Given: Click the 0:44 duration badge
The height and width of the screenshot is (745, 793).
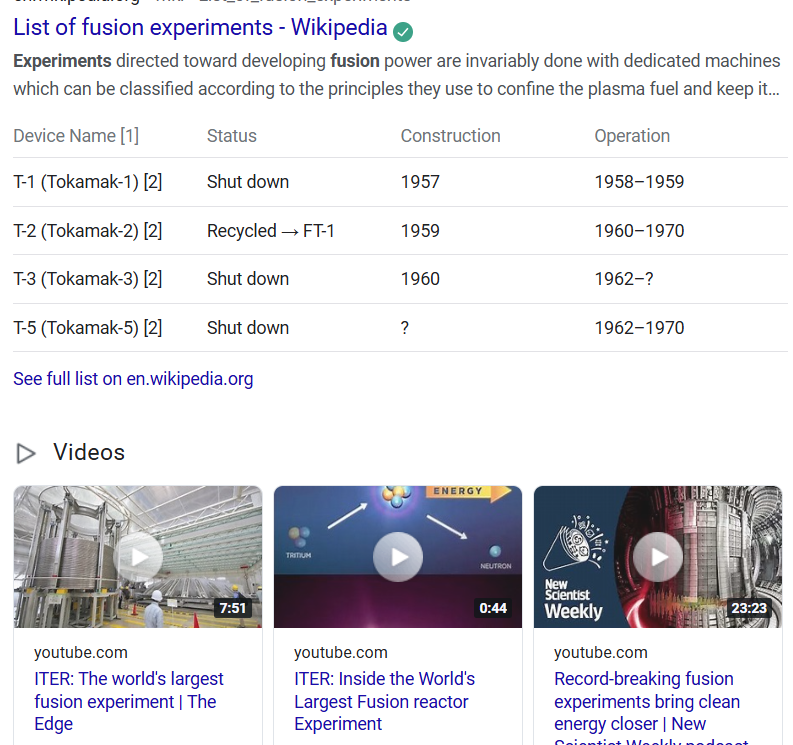Looking at the screenshot, I should [493, 608].
